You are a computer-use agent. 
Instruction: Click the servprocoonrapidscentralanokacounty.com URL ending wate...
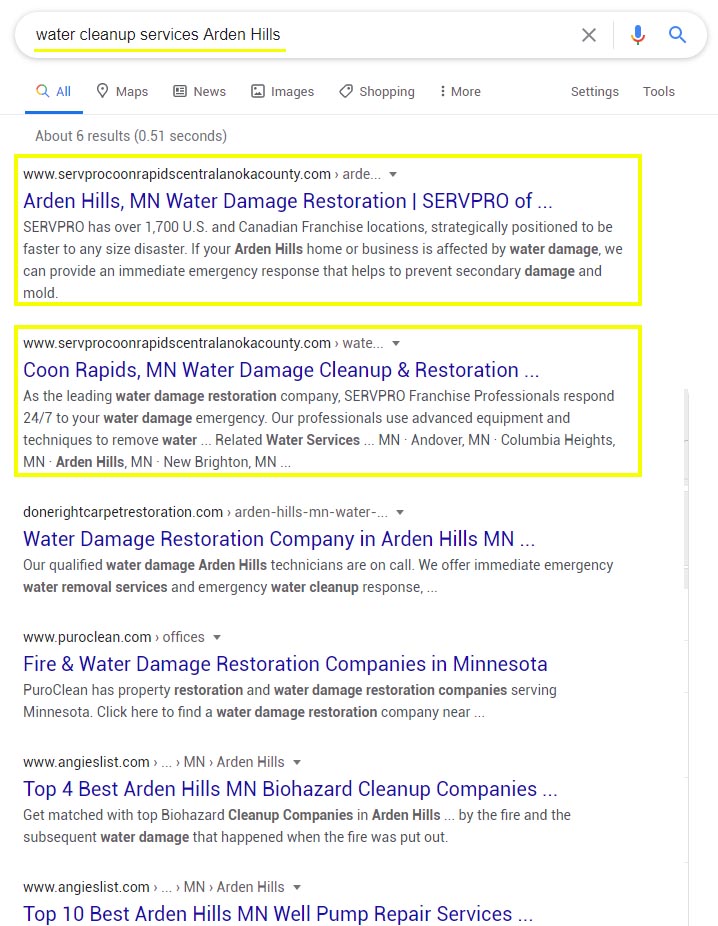pyautogui.click(x=203, y=343)
